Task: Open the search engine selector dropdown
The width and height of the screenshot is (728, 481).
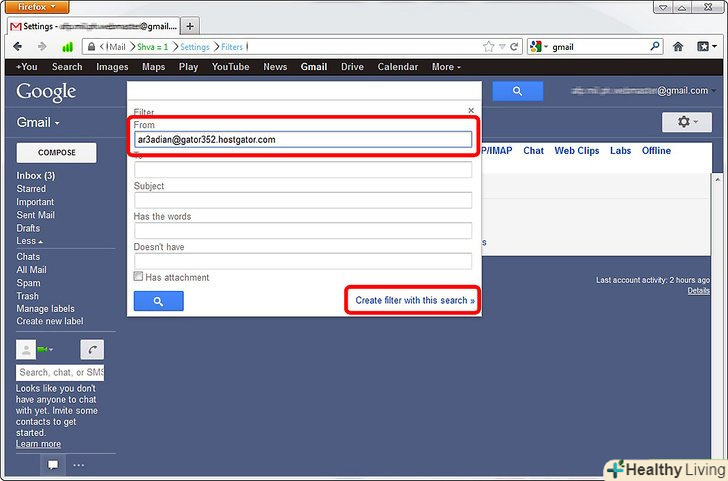Action: point(539,46)
